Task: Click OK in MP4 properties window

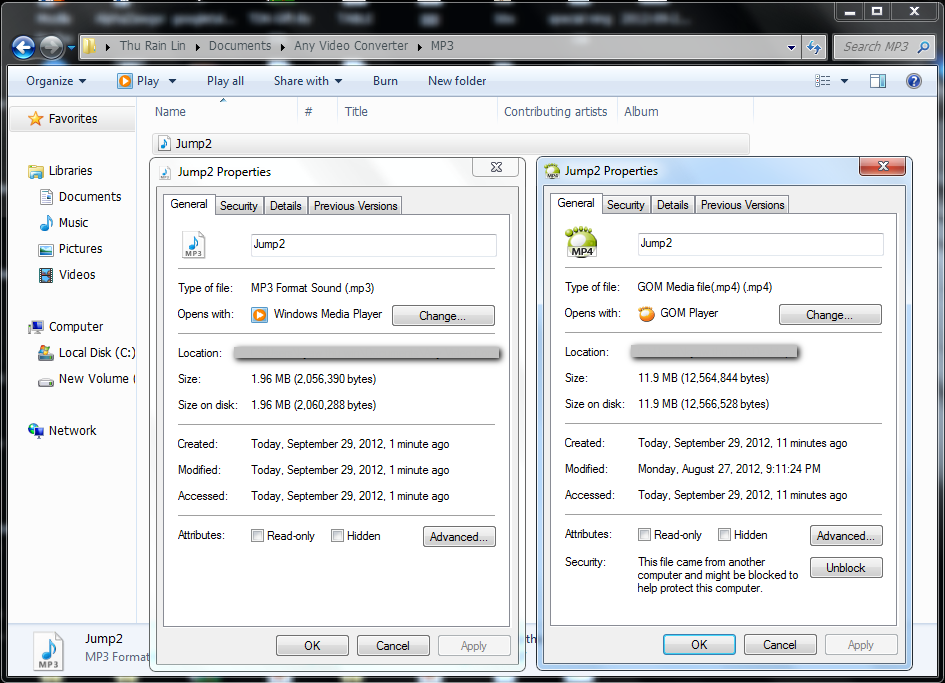Action: click(x=699, y=644)
